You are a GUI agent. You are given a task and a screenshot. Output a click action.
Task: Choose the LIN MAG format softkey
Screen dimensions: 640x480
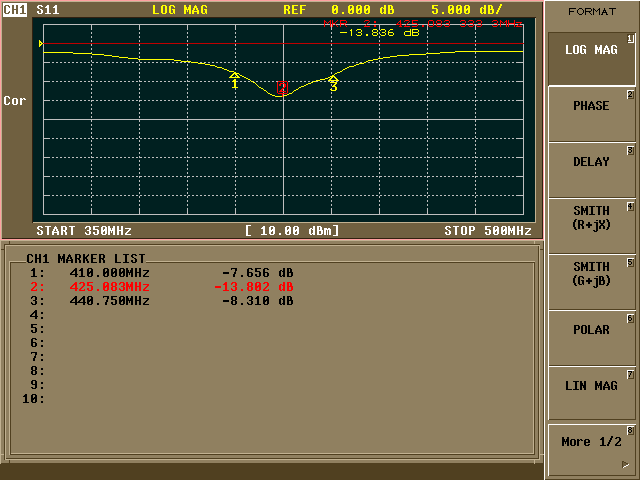pyautogui.click(x=591, y=394)
